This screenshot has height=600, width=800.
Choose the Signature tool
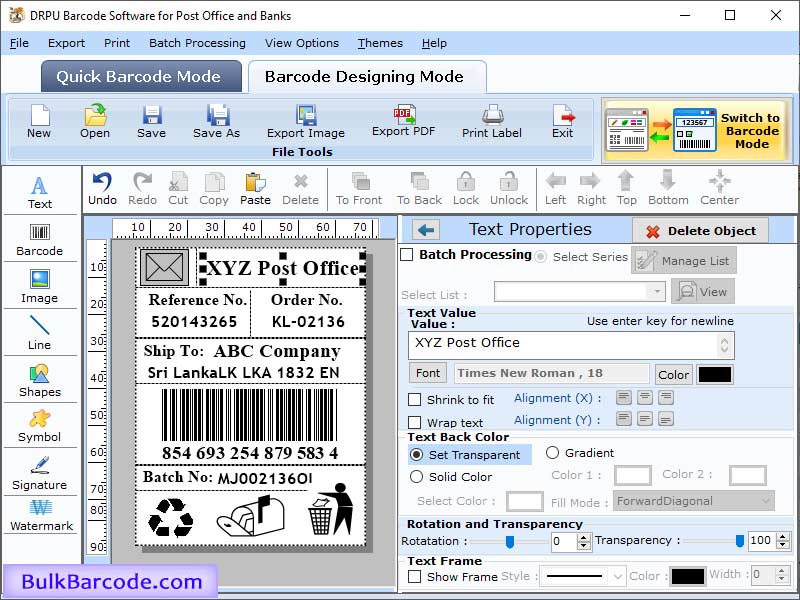point(40,473)
